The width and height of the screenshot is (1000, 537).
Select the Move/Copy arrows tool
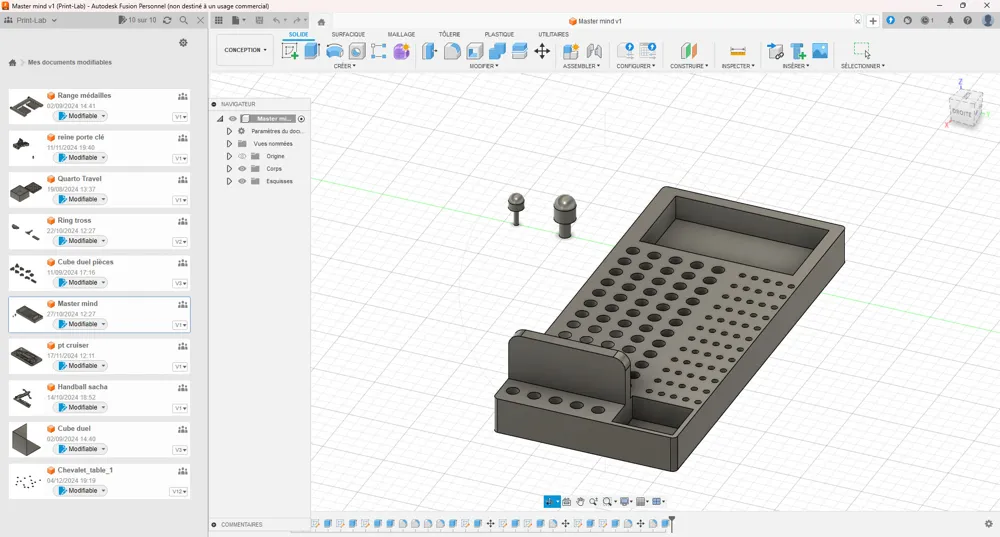[x=542, y=51]
